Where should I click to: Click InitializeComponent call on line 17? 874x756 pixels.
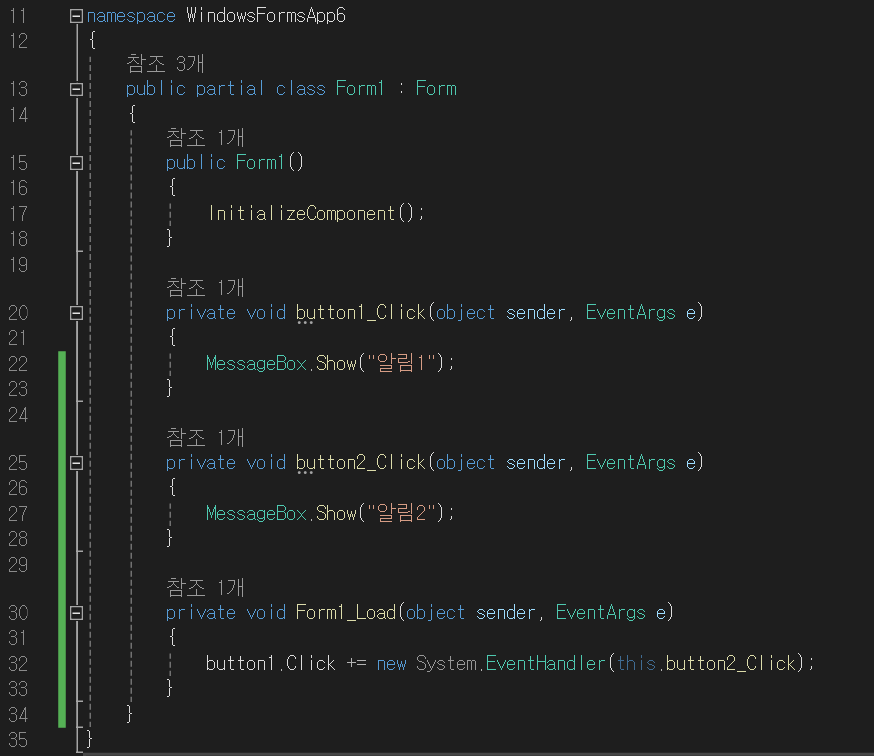pyautogui.click(x=302, y=213)
